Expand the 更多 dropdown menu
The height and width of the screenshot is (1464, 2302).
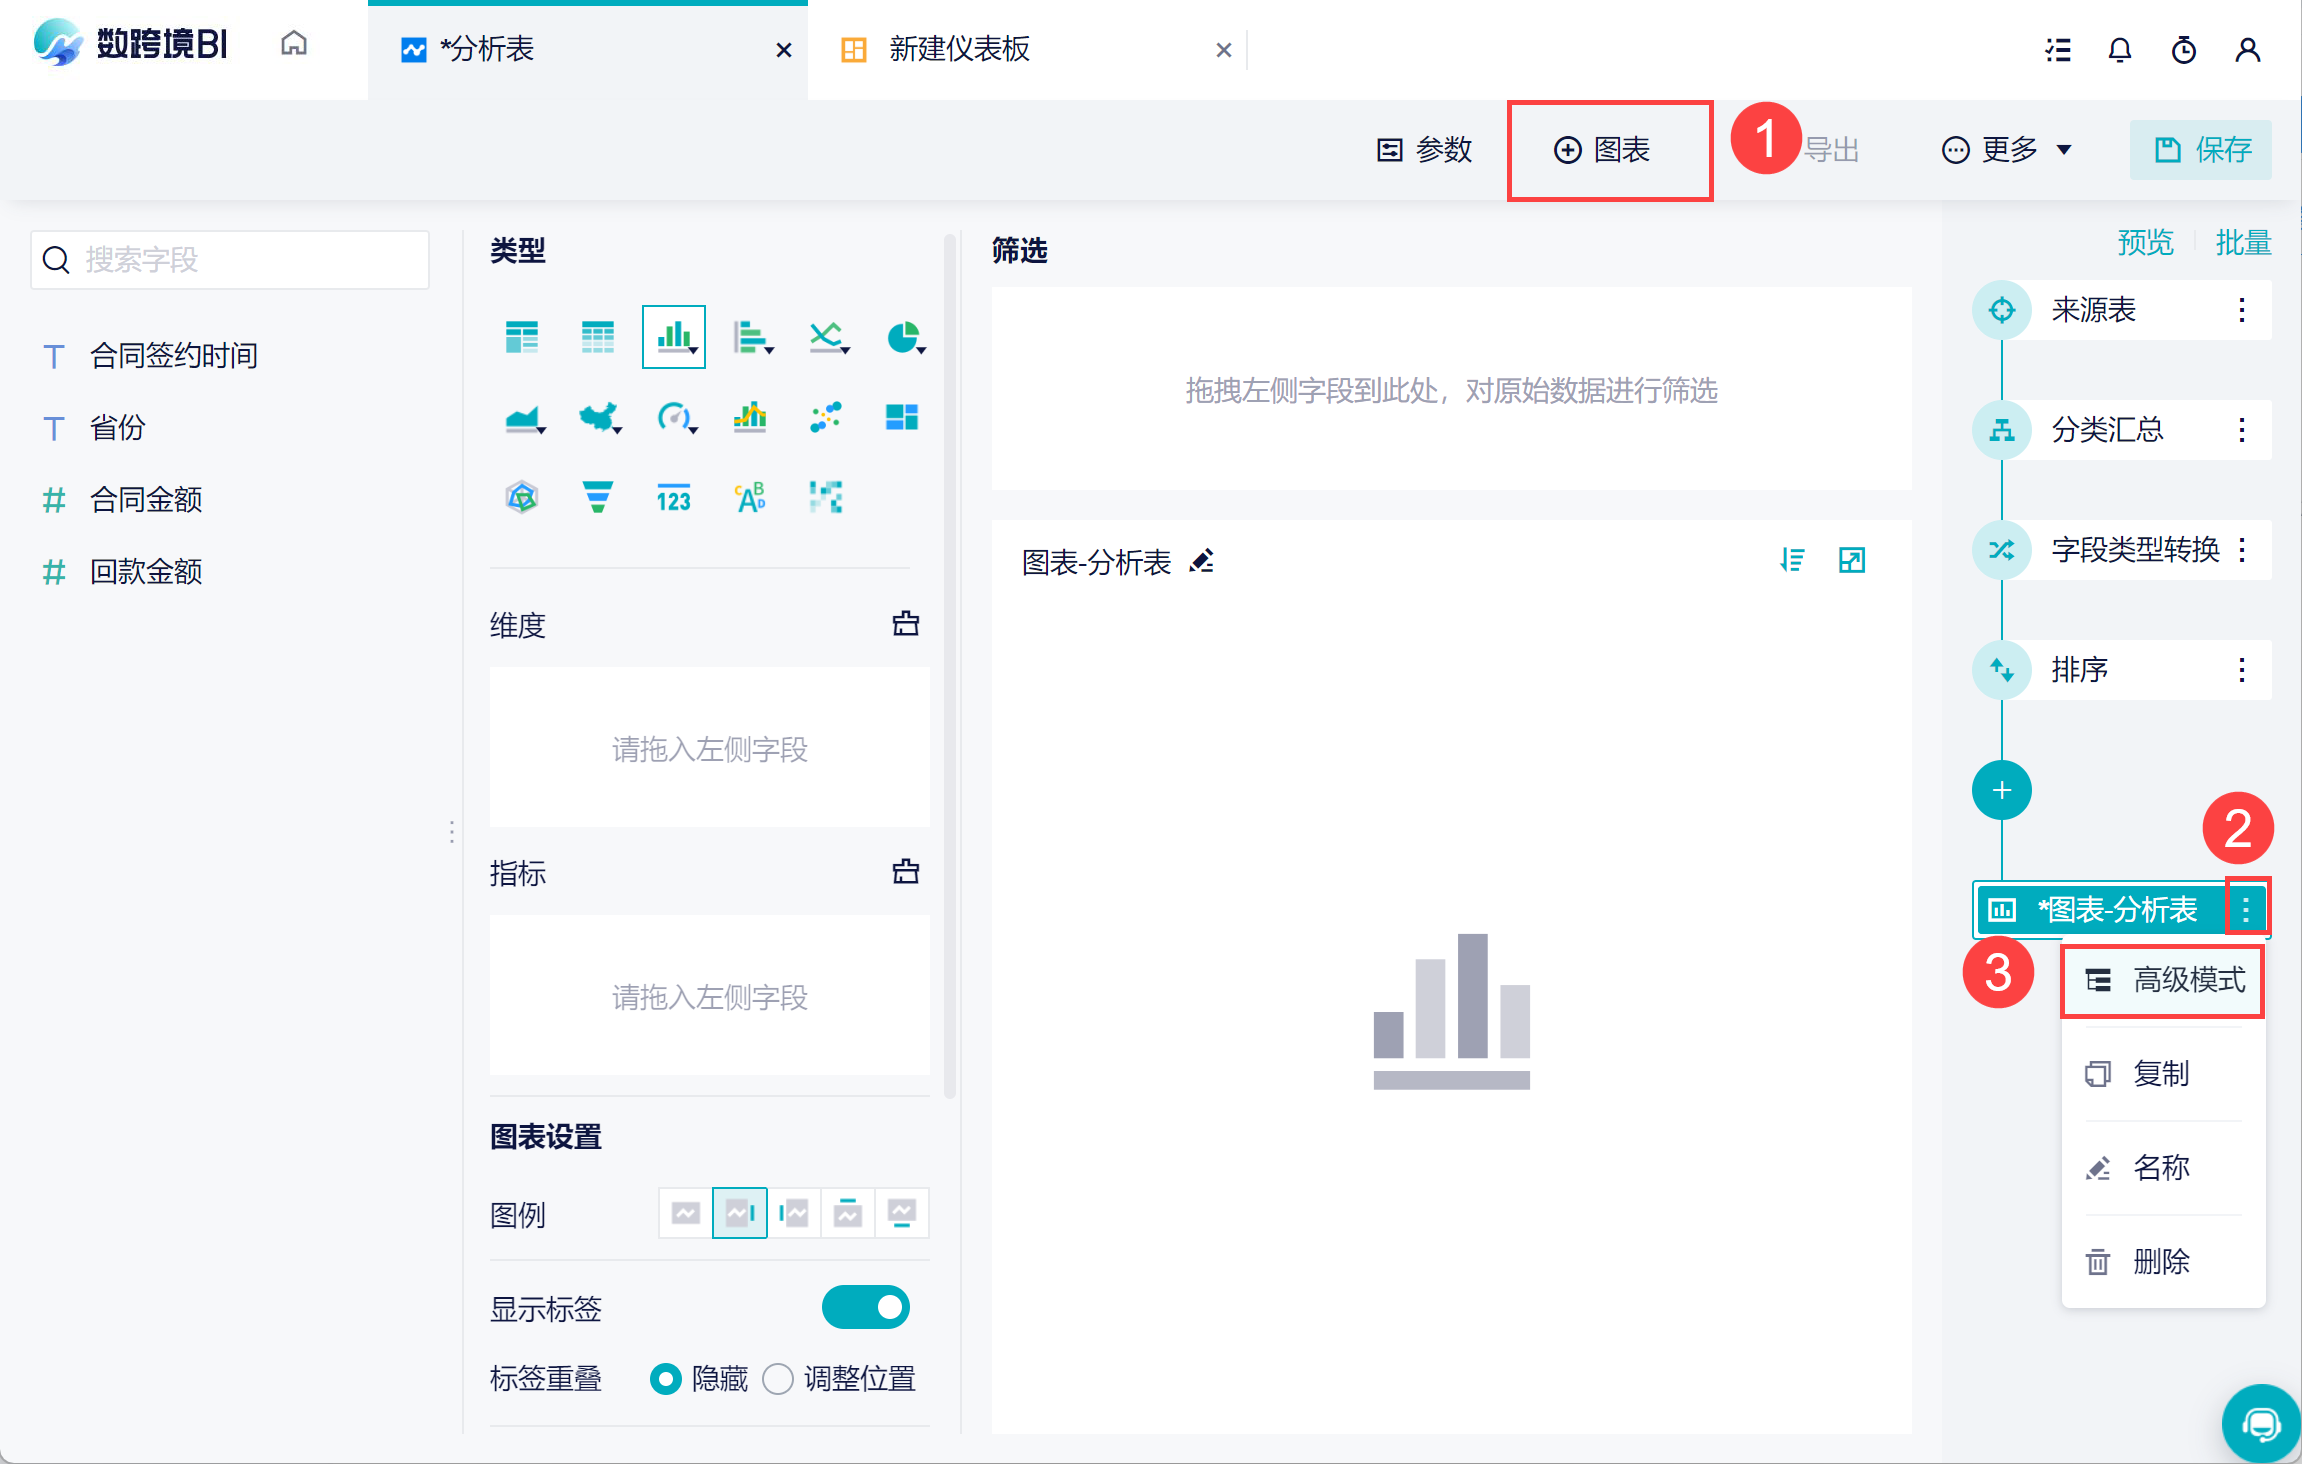click(x=2007, y=150)
